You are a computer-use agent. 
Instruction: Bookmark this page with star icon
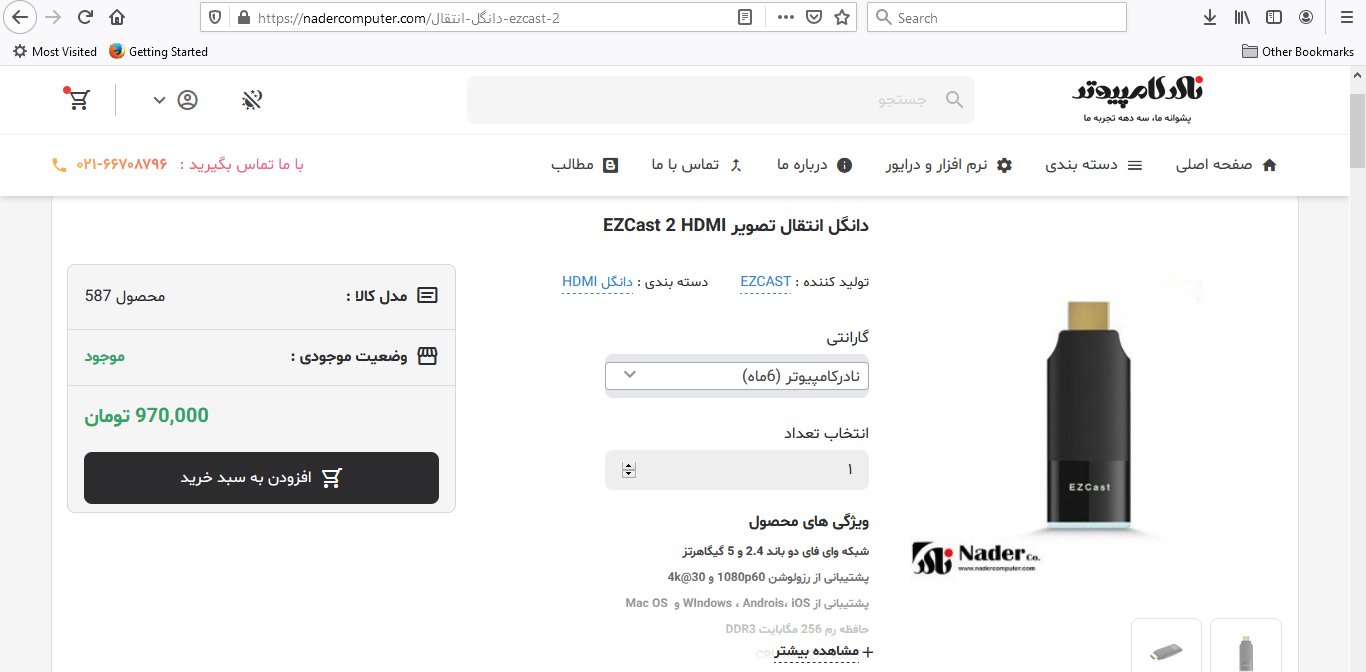842,17
